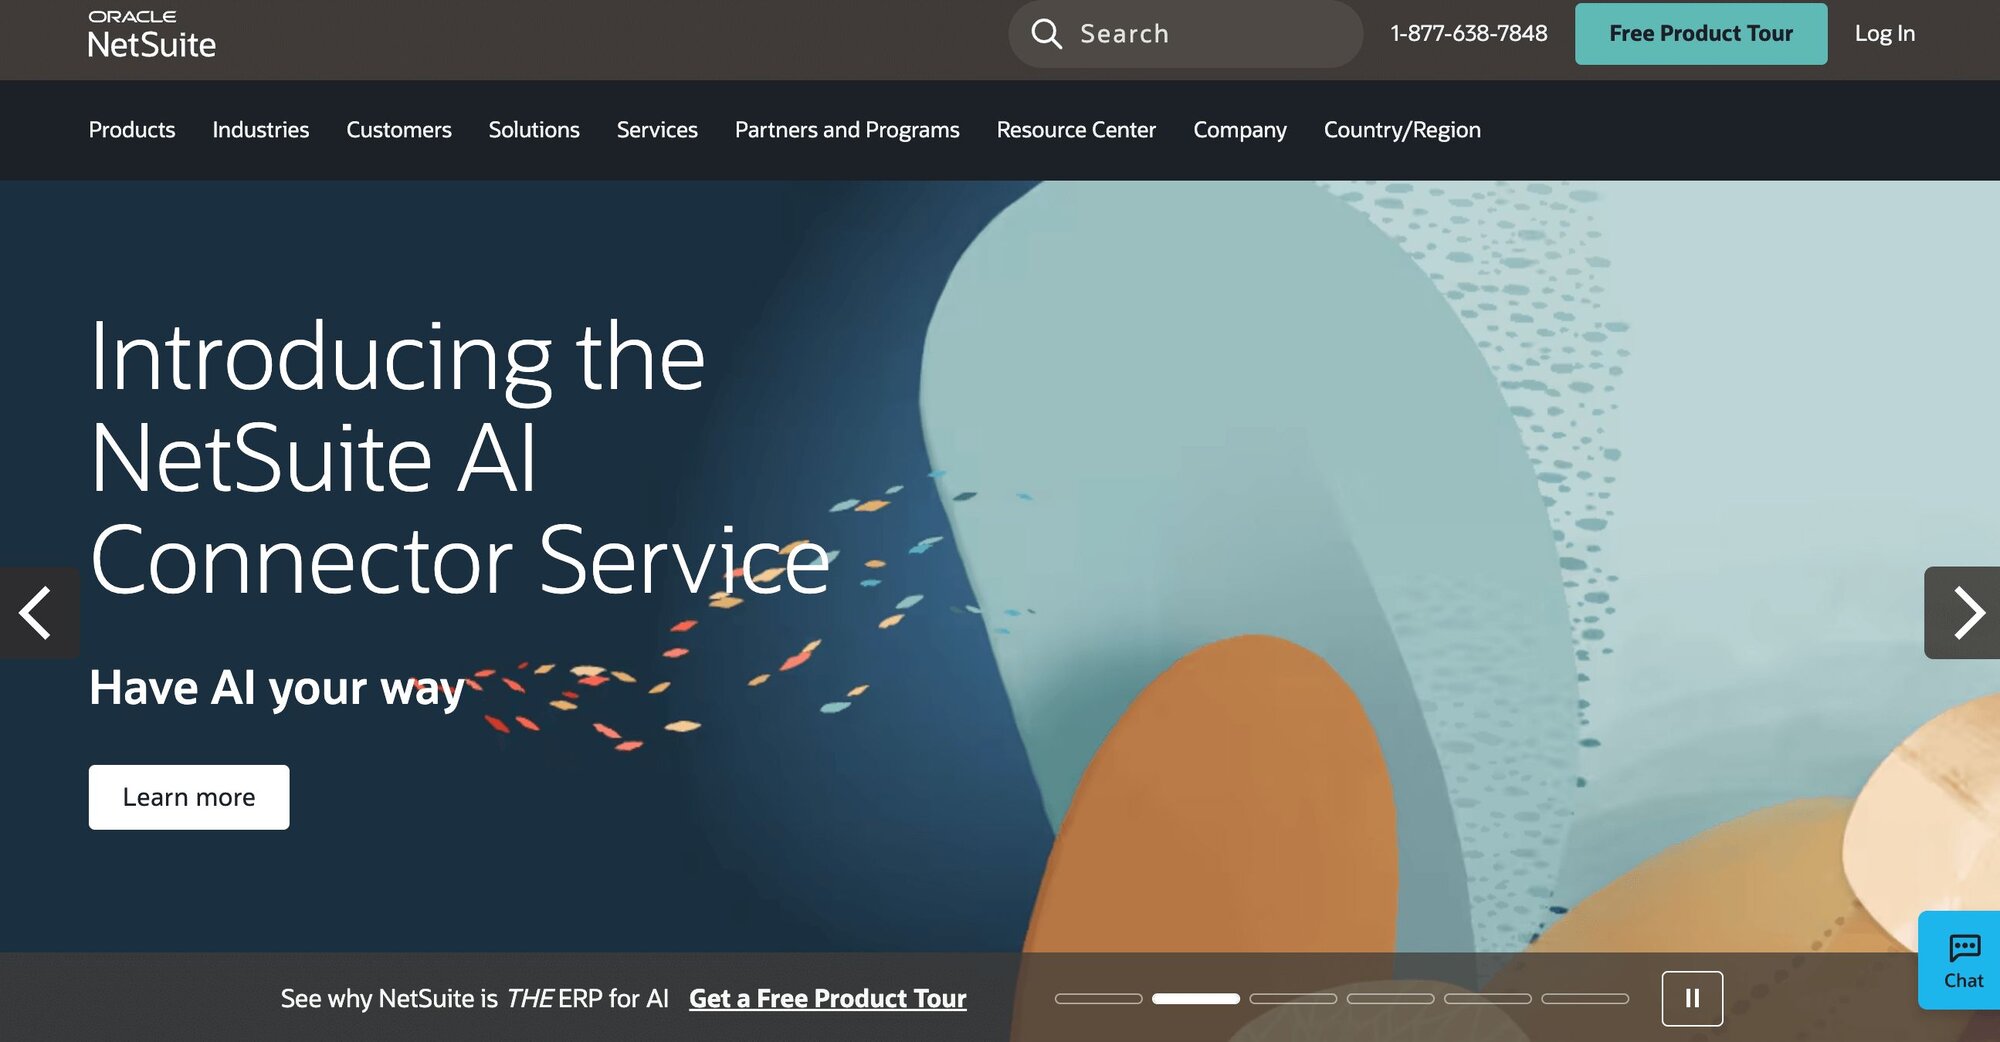Image resolution: width=2000 pixels, height=1042 pixels.
Task: Jump to the fourth carousel indicator
Action: (x=1390, y=998)
